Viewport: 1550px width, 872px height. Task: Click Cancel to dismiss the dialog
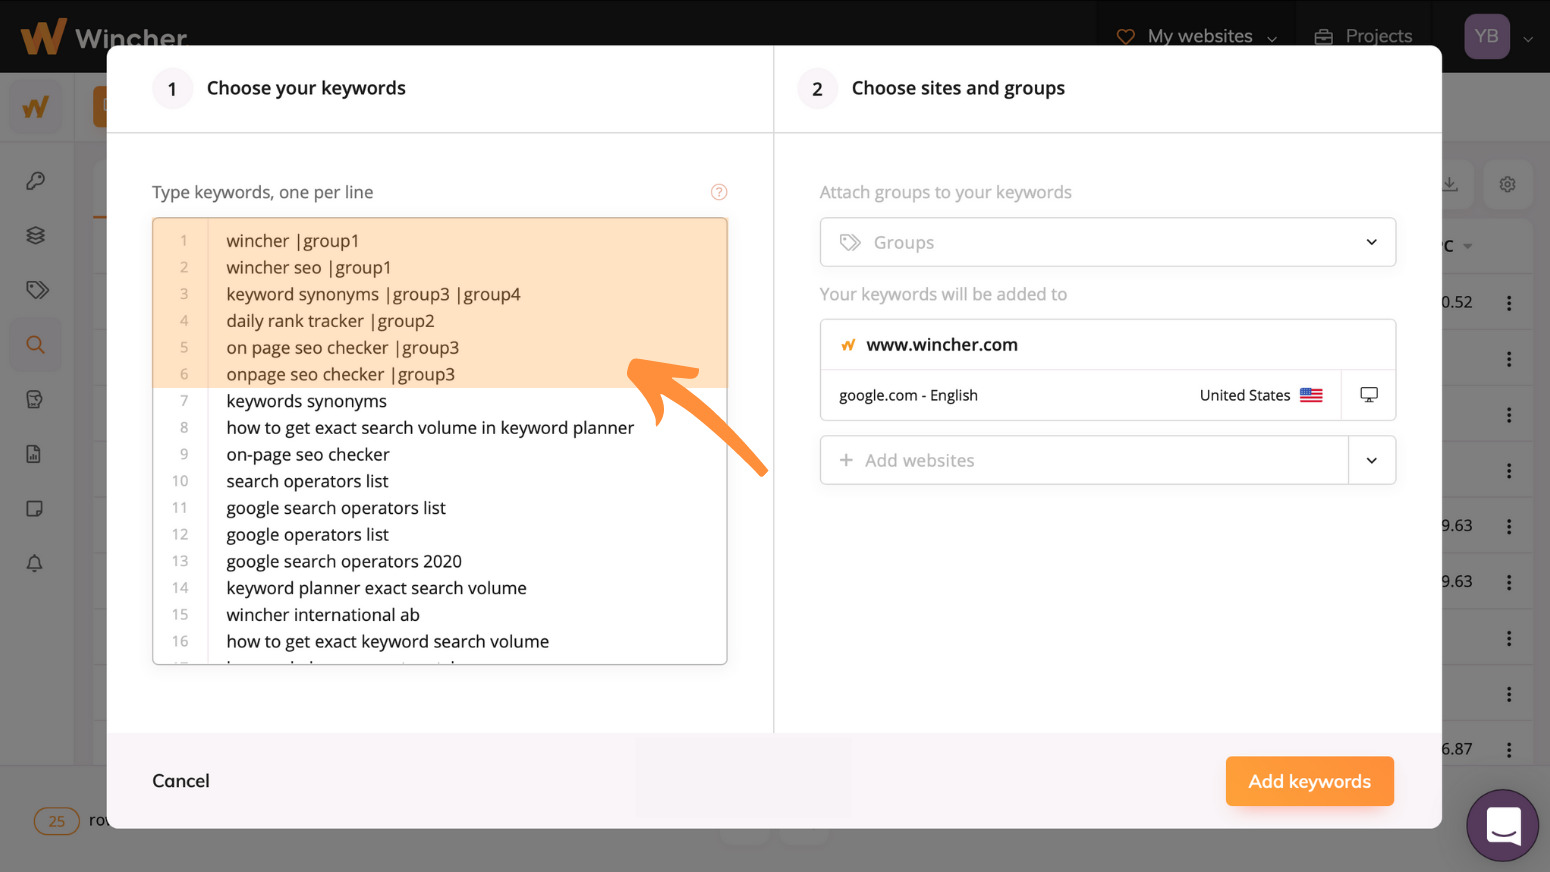click(x=181, y=781)
